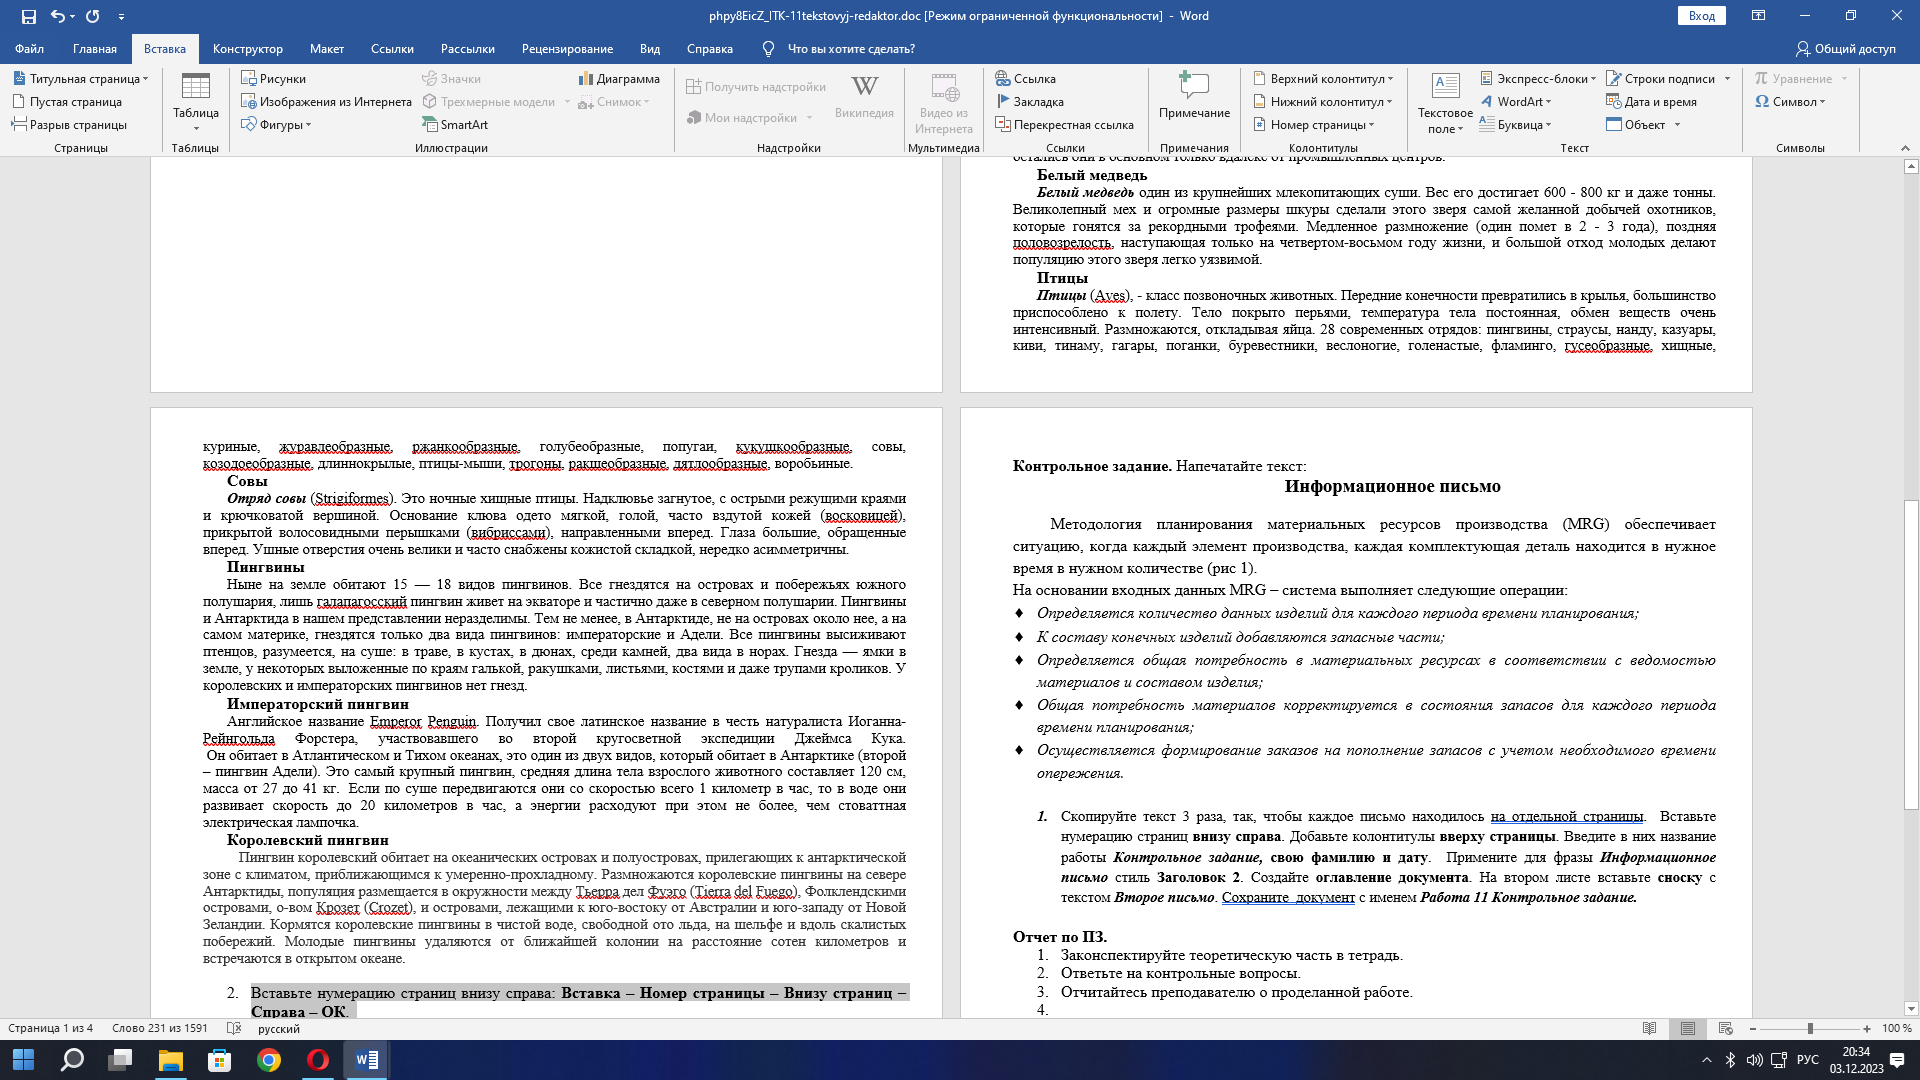Open the WordArt dropdown
Image resolution: width=1920 pixels, height=1080 pixels.
pyautogui.click(x=1515, y=101)
